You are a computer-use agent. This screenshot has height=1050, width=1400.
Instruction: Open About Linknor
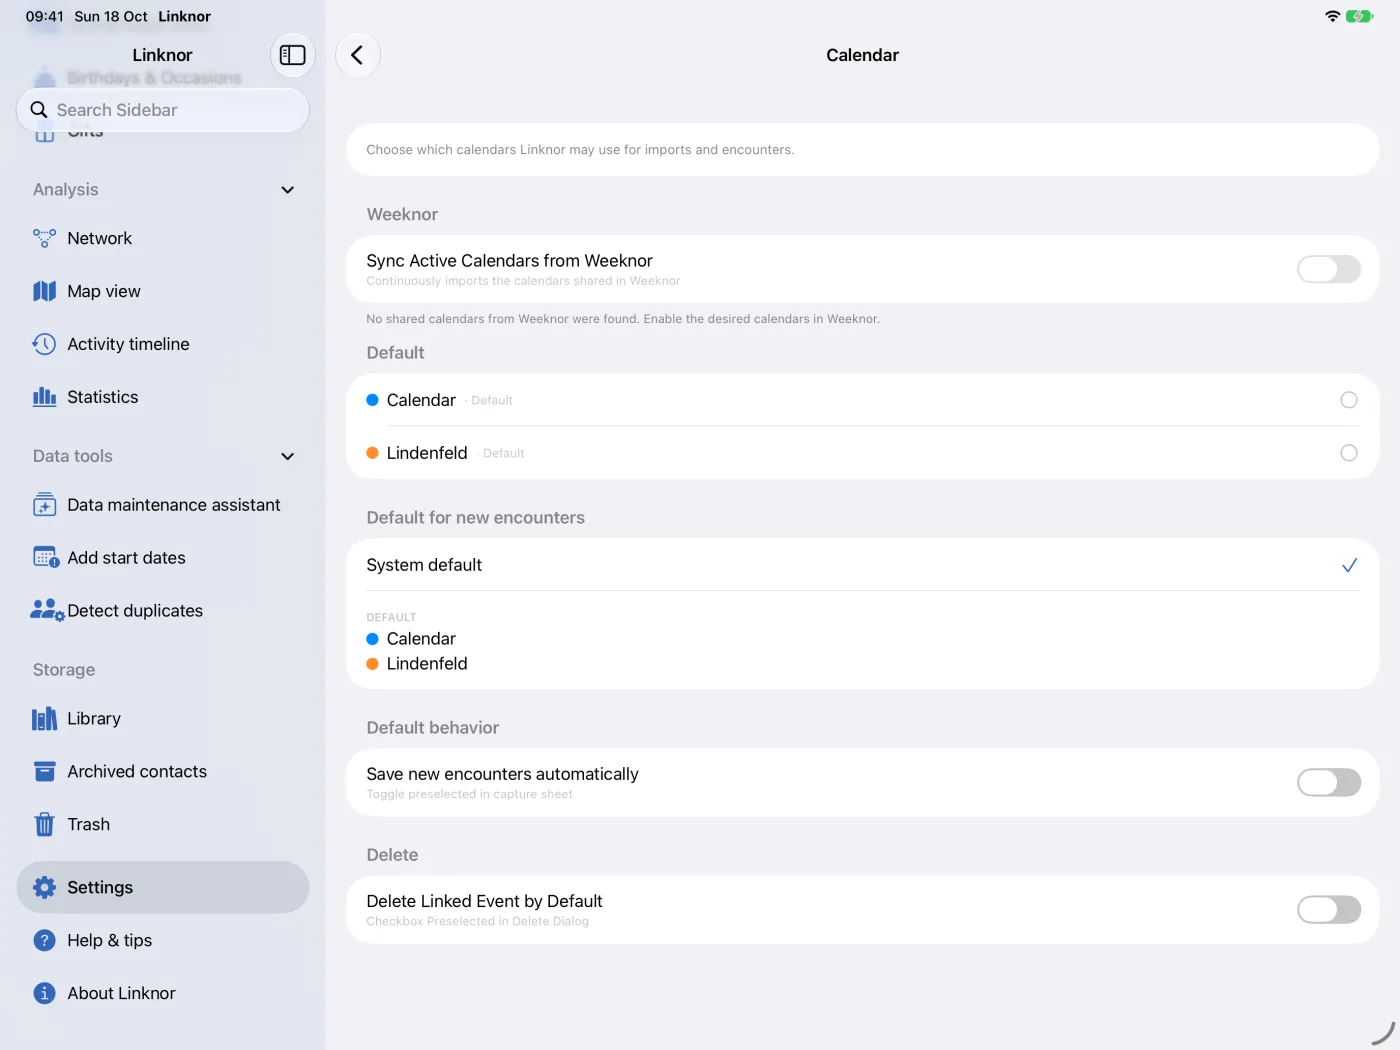(x=163, y=993)
